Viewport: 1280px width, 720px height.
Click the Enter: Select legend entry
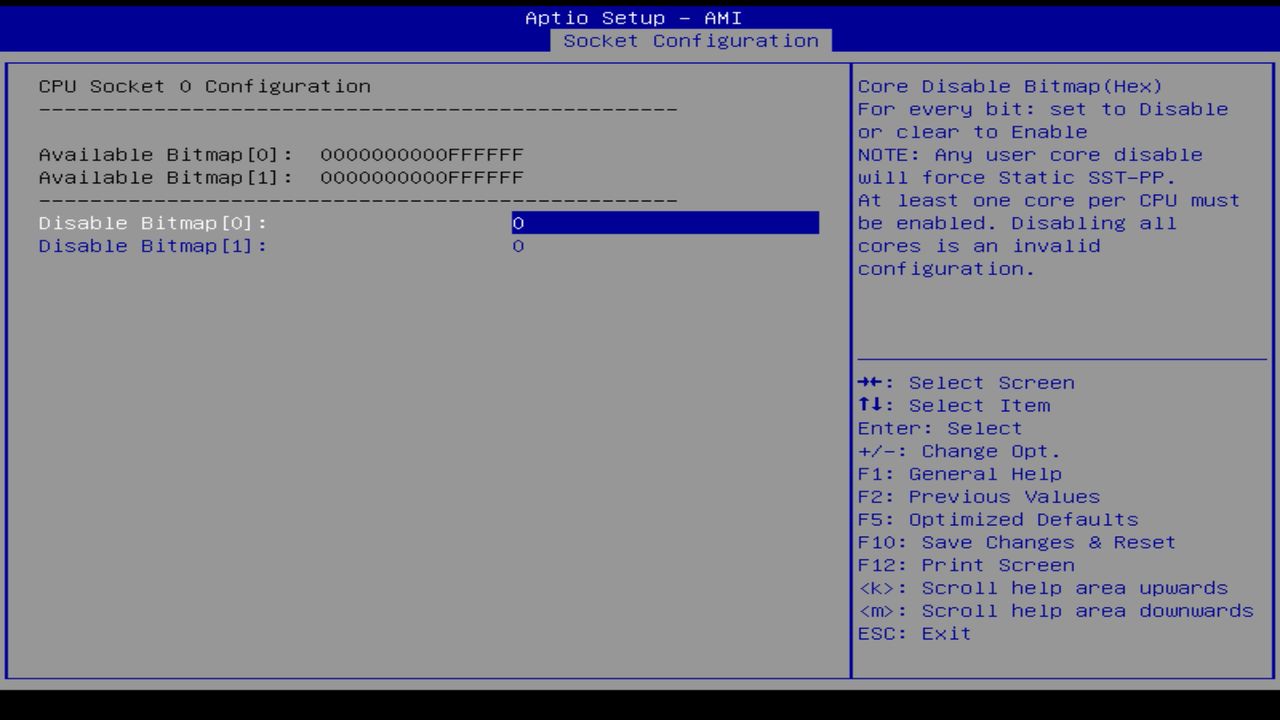(940, 428)
